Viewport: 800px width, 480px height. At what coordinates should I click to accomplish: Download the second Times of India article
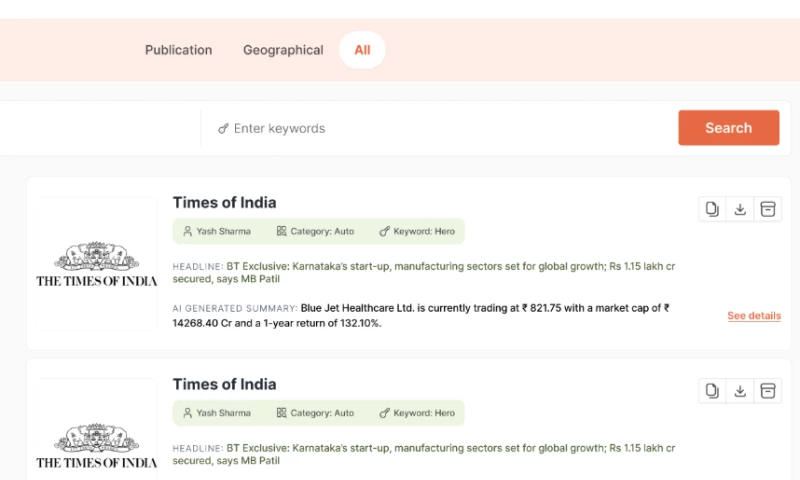coord(740,391)
